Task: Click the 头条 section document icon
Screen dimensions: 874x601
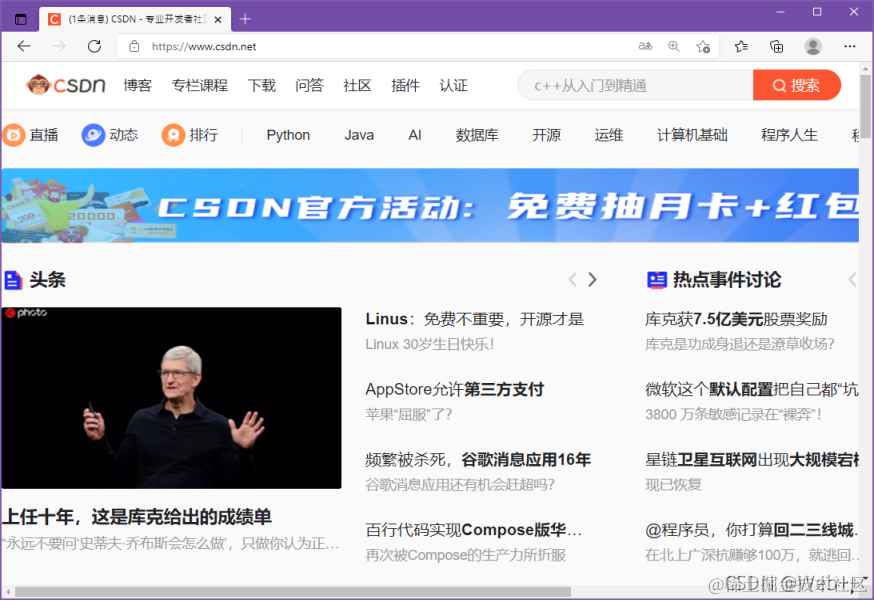Action: tap(13, 280)
